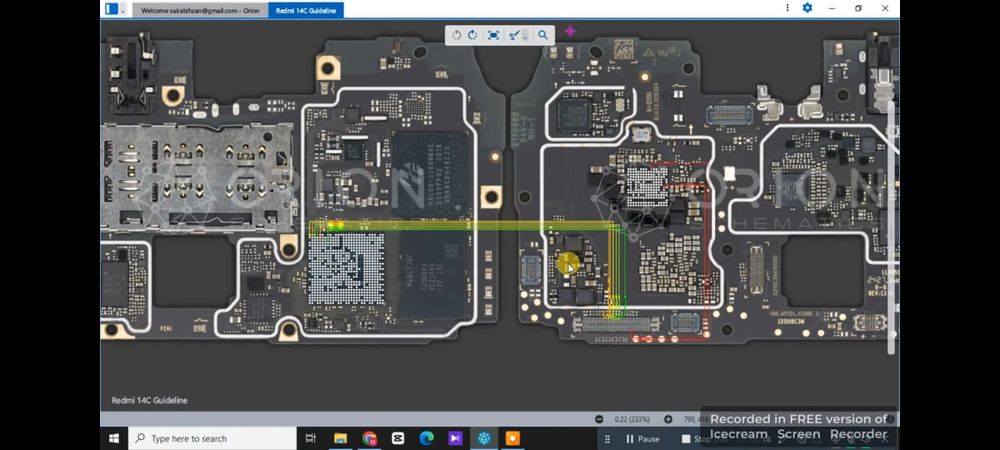The width and height of the screenshot is (1000, 450).
Task: Select the trace highlight tool
Action: tap(514, 35)
